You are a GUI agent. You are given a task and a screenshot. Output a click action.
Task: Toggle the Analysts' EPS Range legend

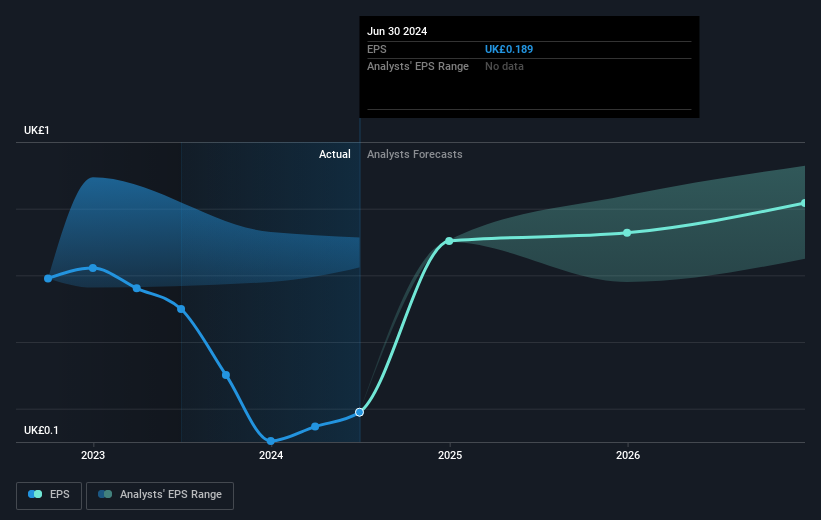160,495
